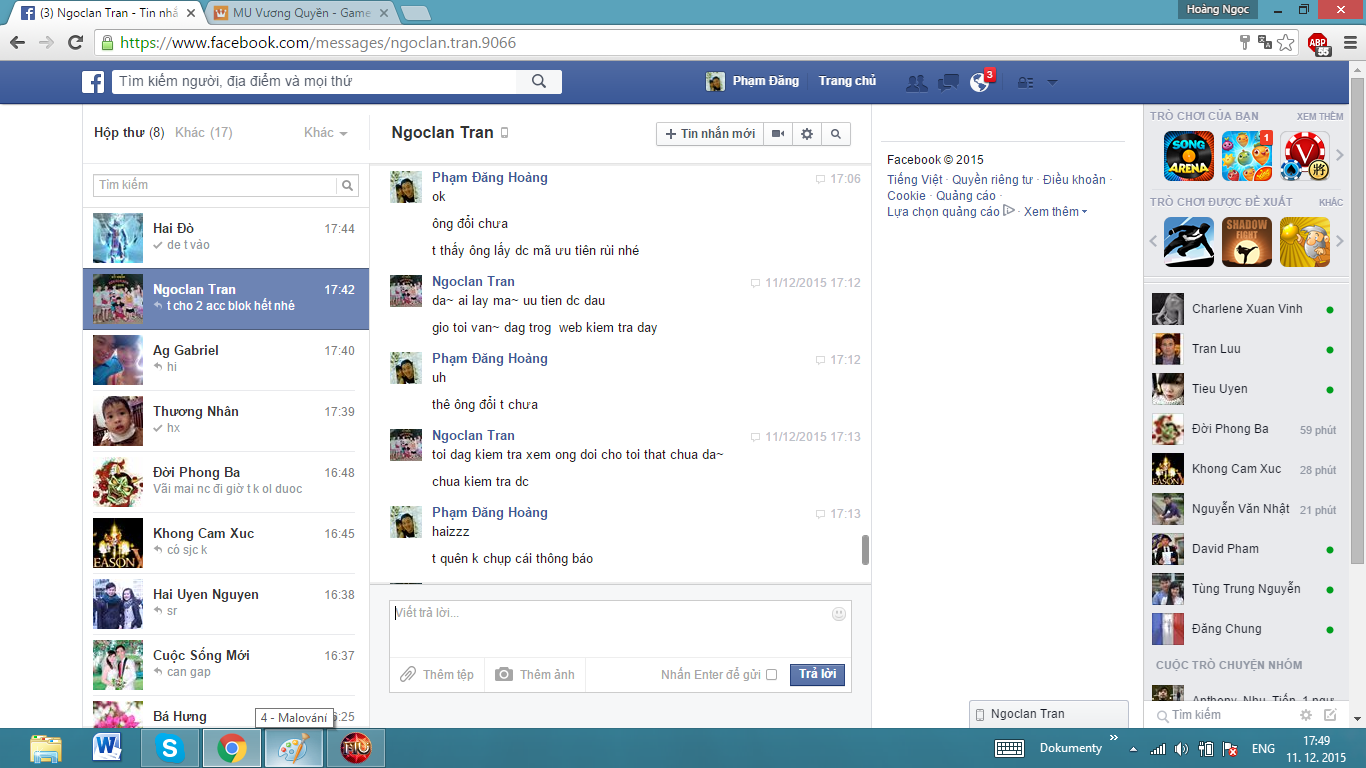
Task: Start a video call with Ngoclan Tran
Action: pos(778,134)
